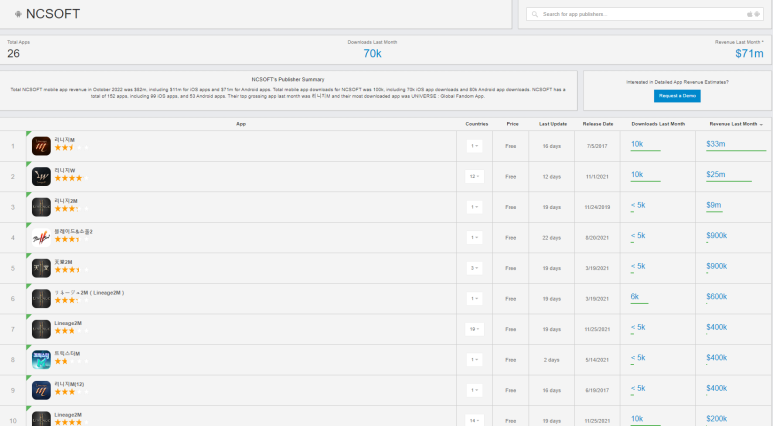Open the 6k downloads link in rank 6
Screen dimensions: 773x426
coord(634,297)
